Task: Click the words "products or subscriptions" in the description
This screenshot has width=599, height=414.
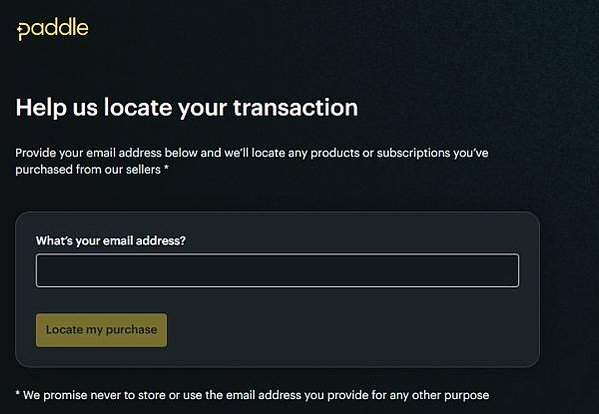Action: 379,154
